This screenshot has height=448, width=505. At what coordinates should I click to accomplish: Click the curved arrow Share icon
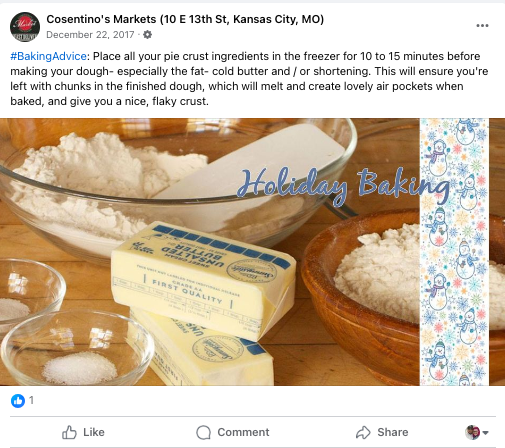pyautogui.click(x=363, y=432)
